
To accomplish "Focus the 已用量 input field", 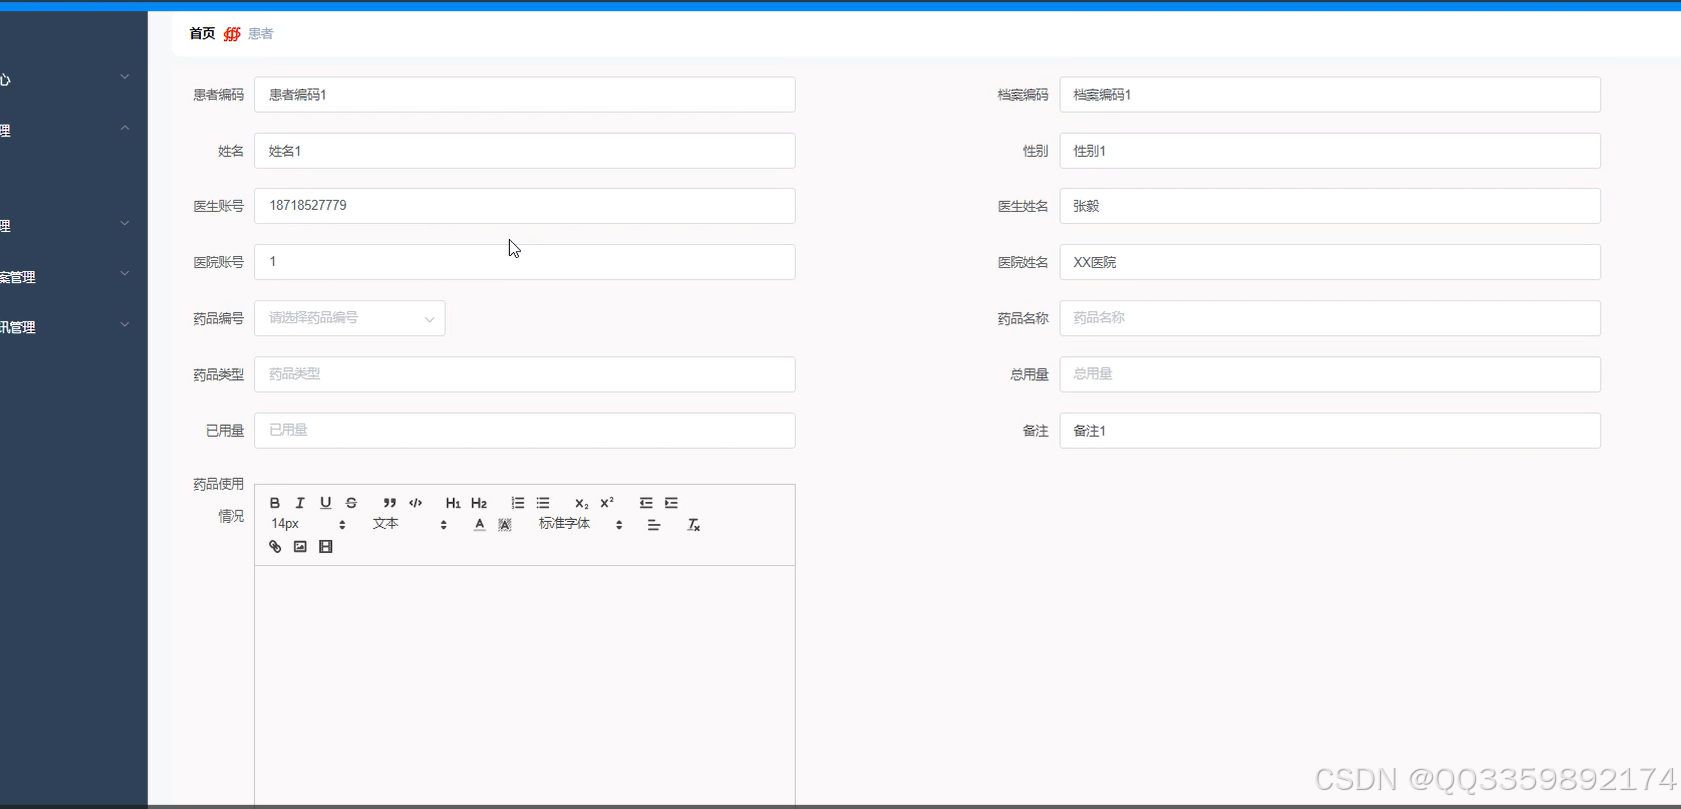I will point(525,430).
